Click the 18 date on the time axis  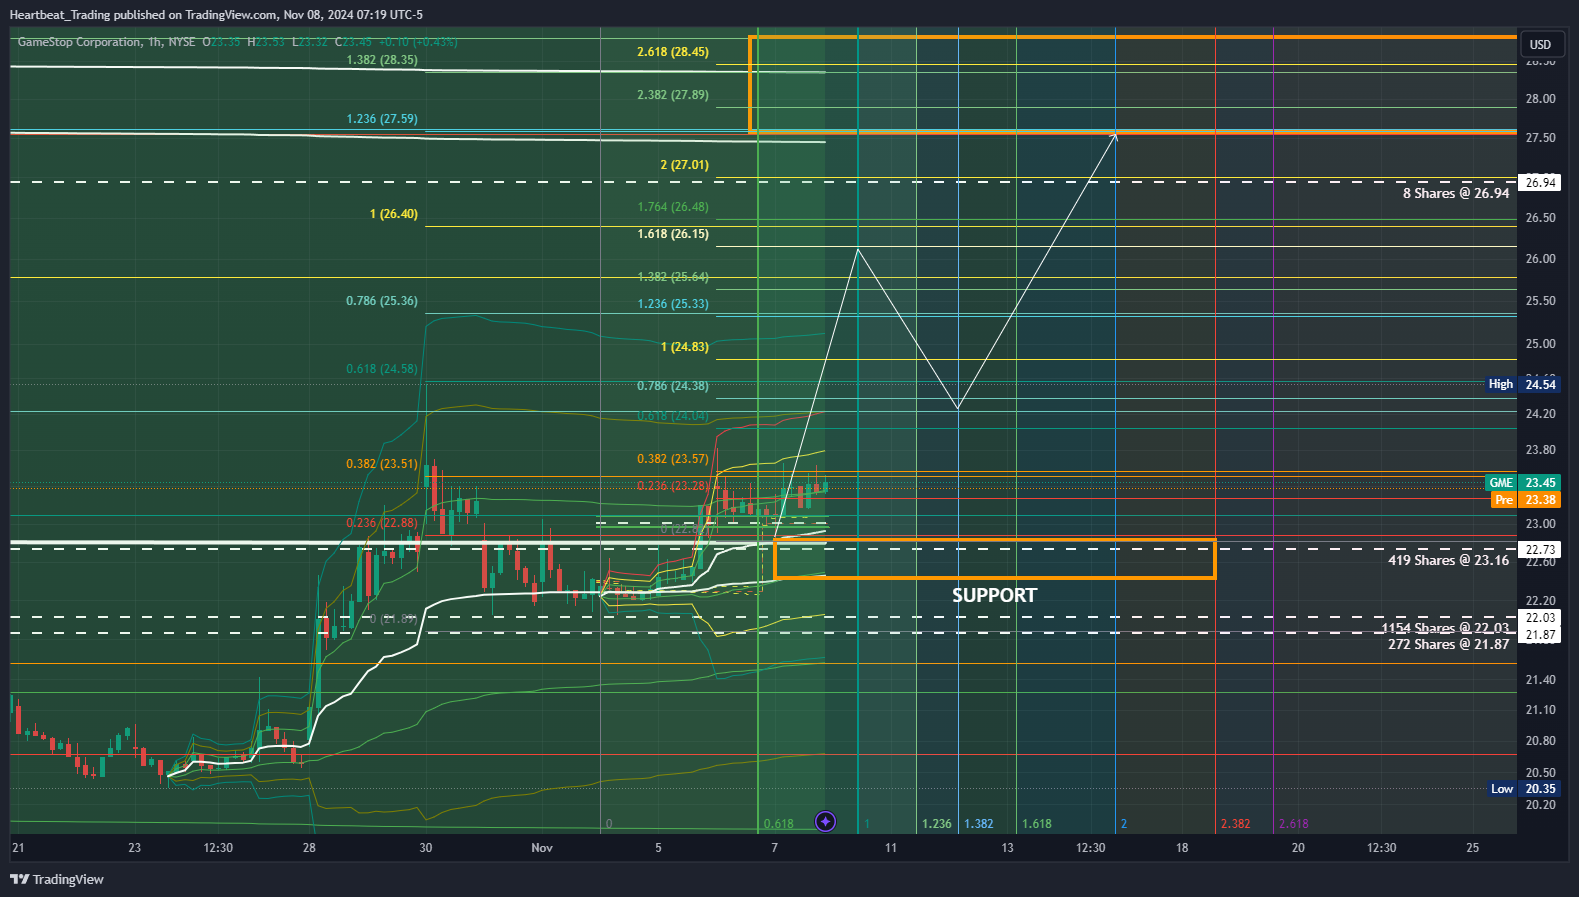(x=1182, y=848)
